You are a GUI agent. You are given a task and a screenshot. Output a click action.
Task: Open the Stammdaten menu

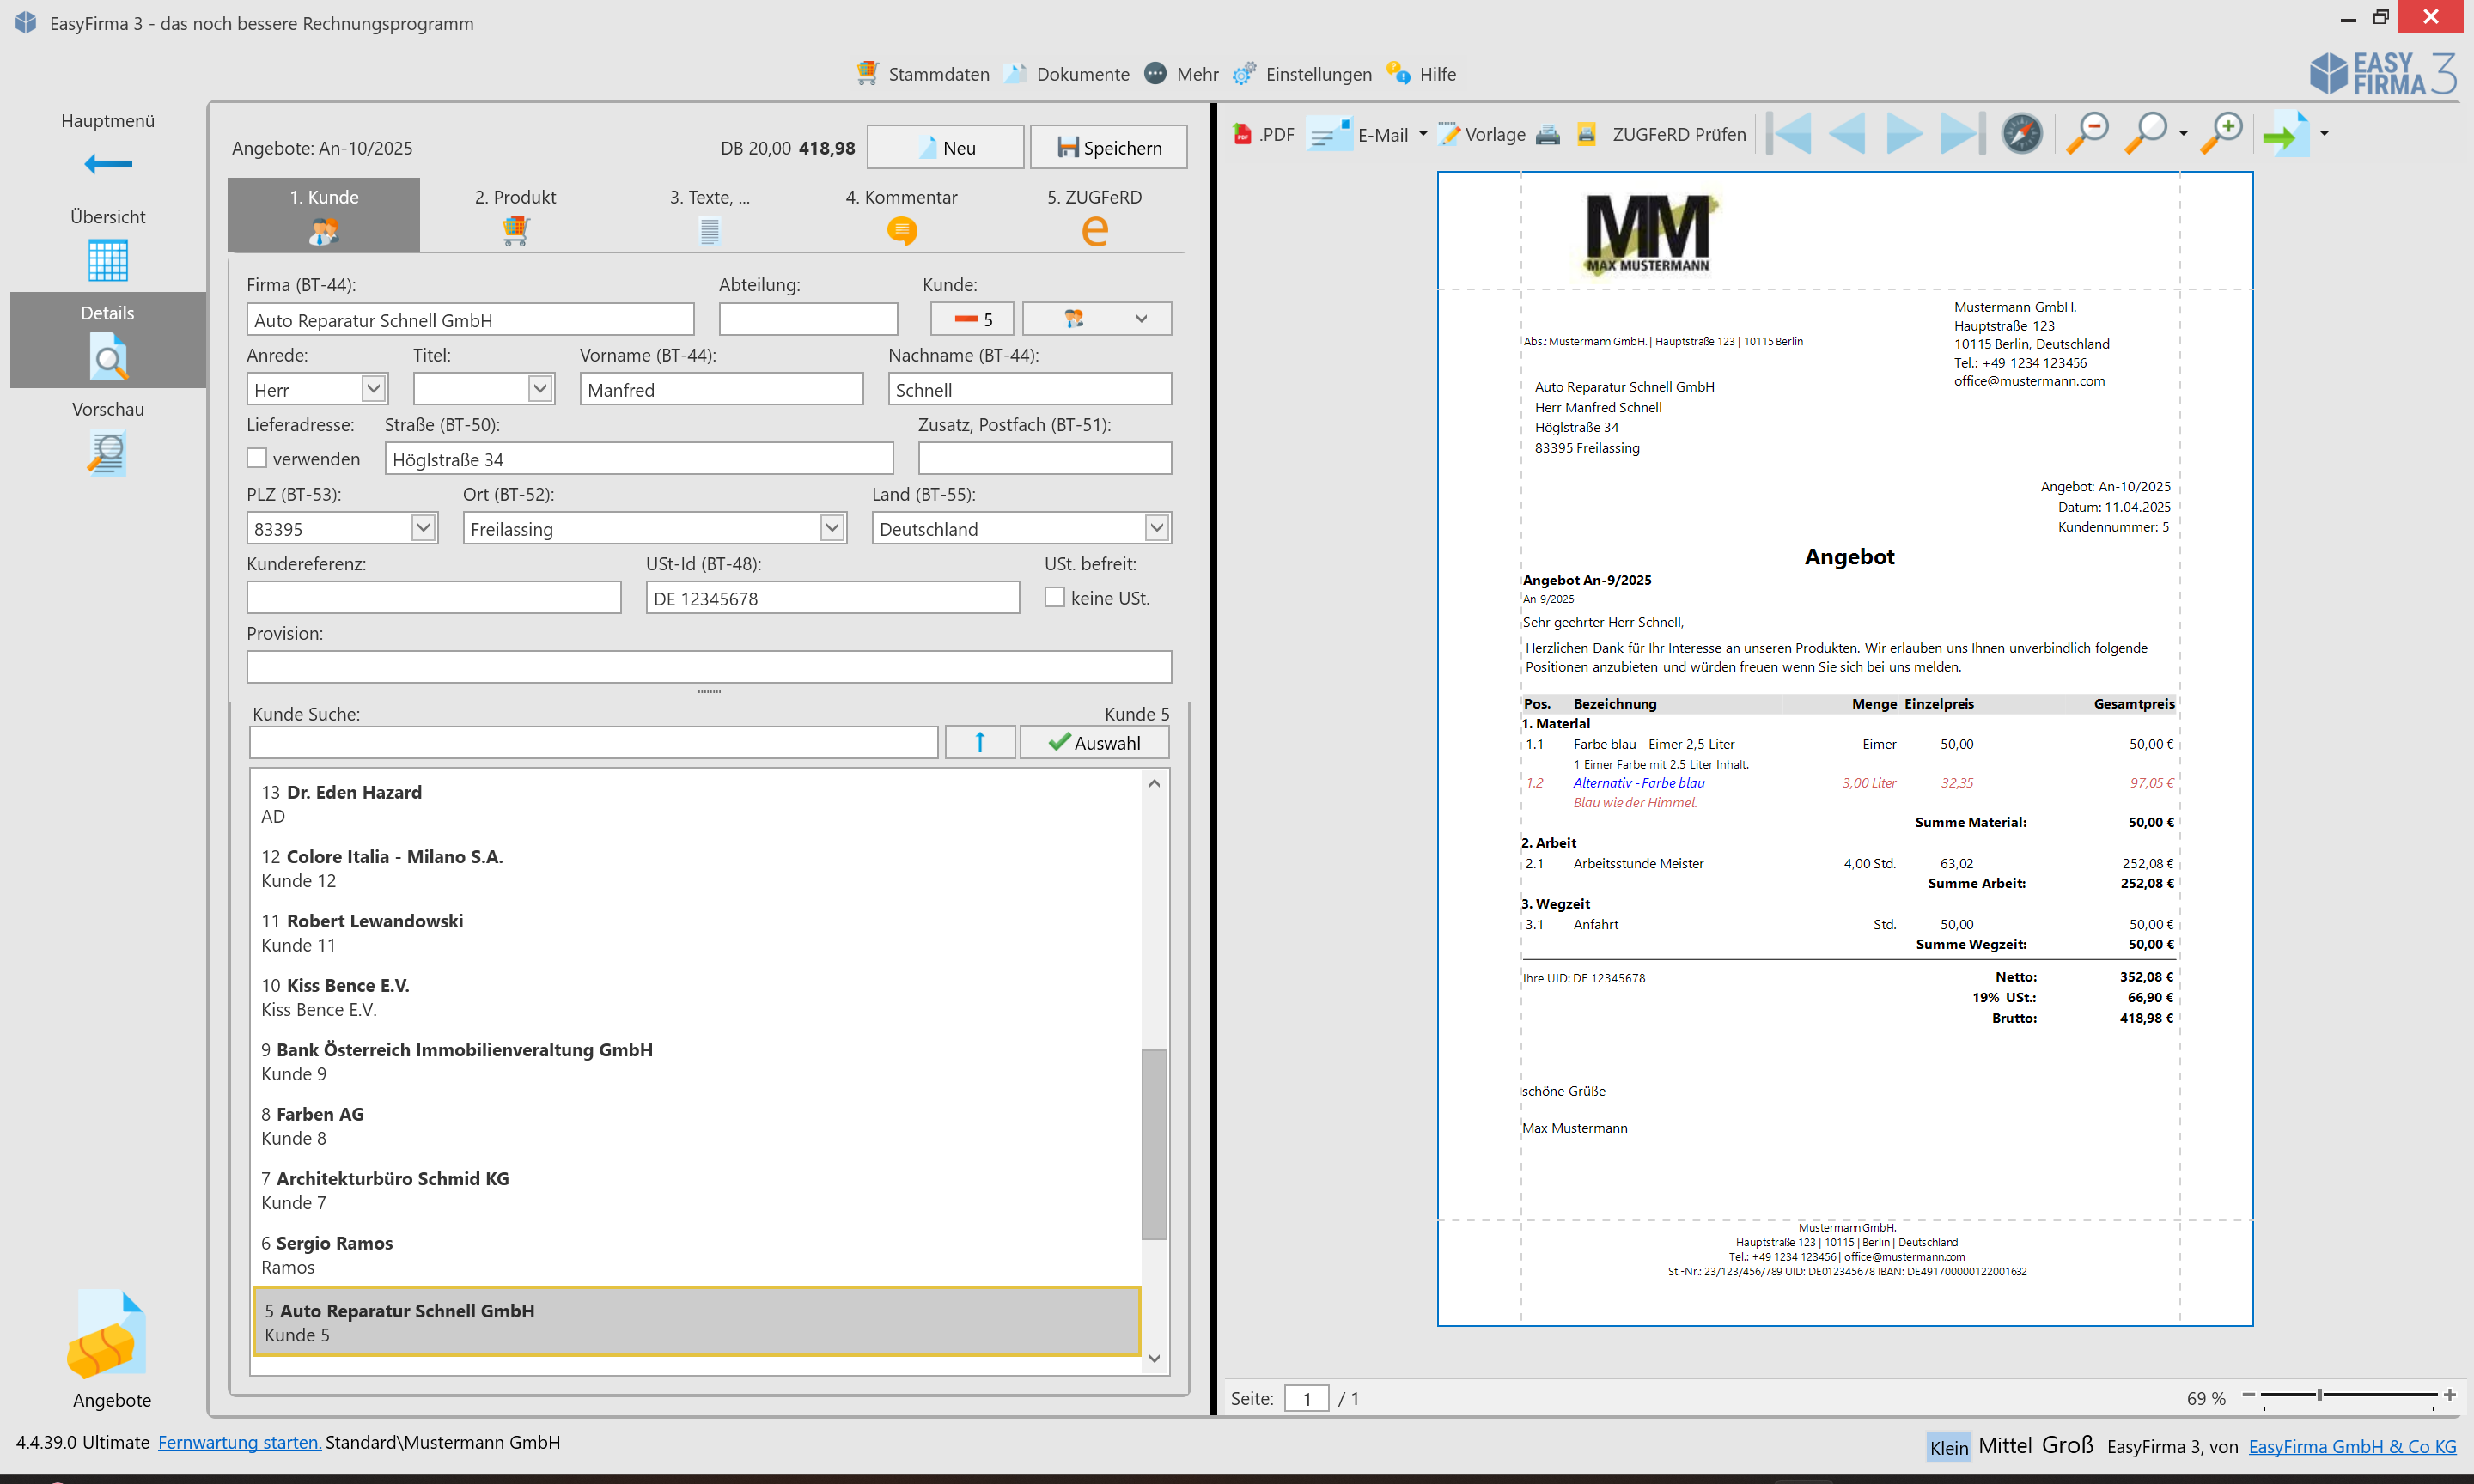point(923,74)
